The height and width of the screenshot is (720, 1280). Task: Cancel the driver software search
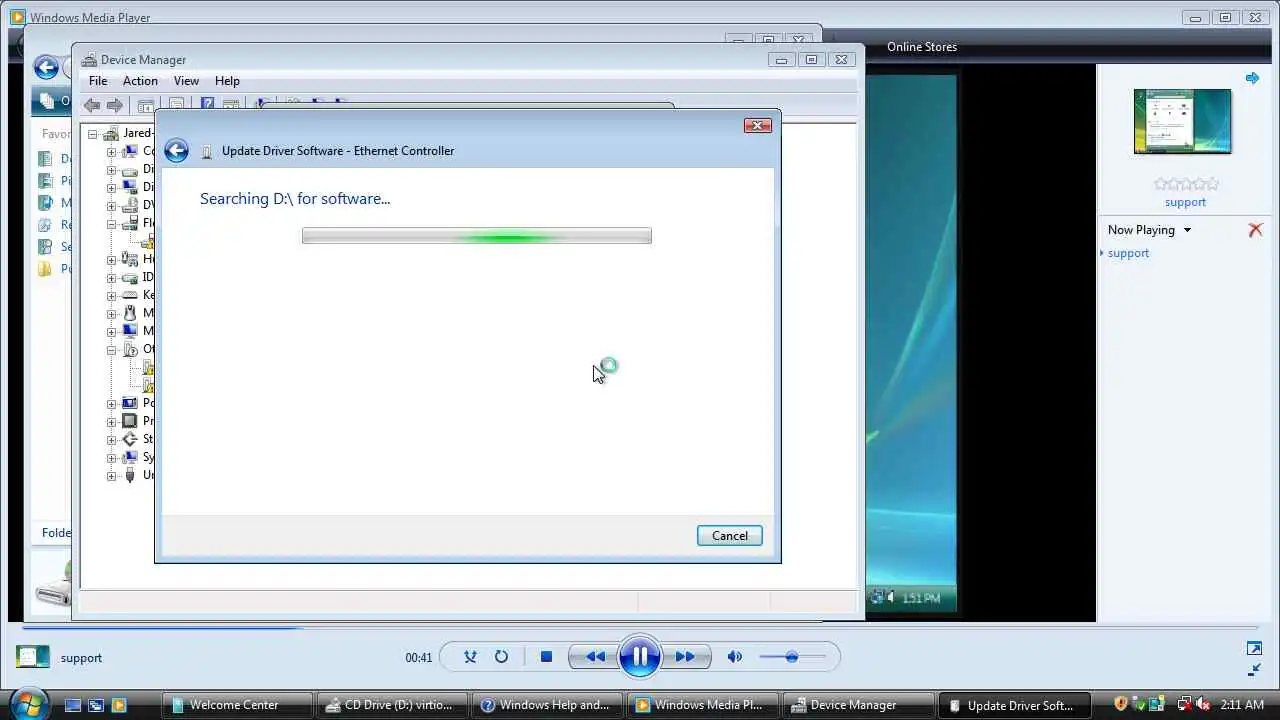pos(730,536)
